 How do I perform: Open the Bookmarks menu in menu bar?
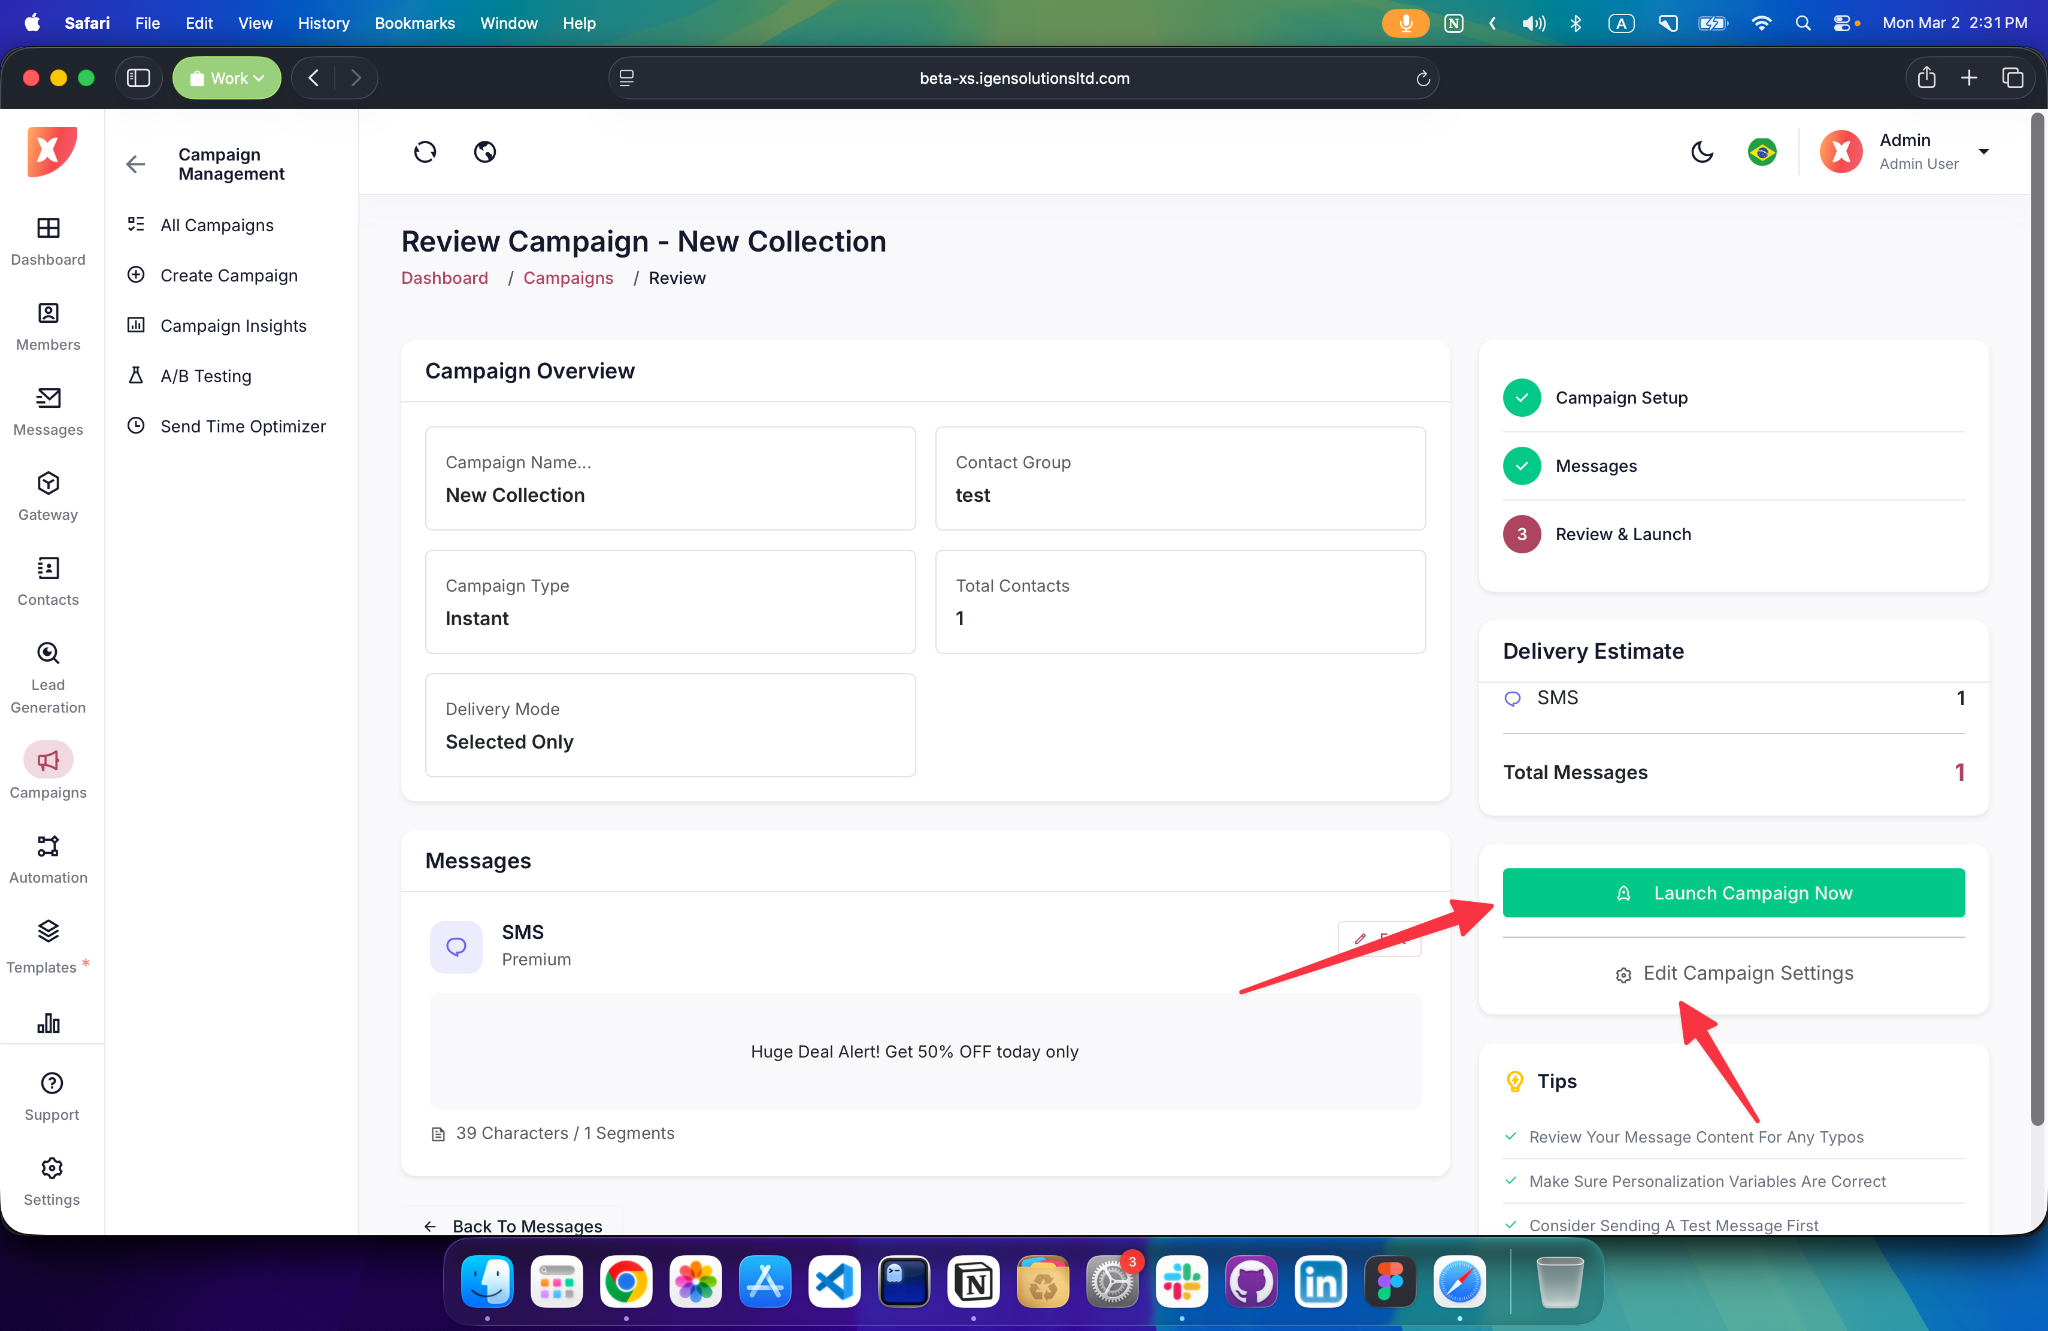414,23
